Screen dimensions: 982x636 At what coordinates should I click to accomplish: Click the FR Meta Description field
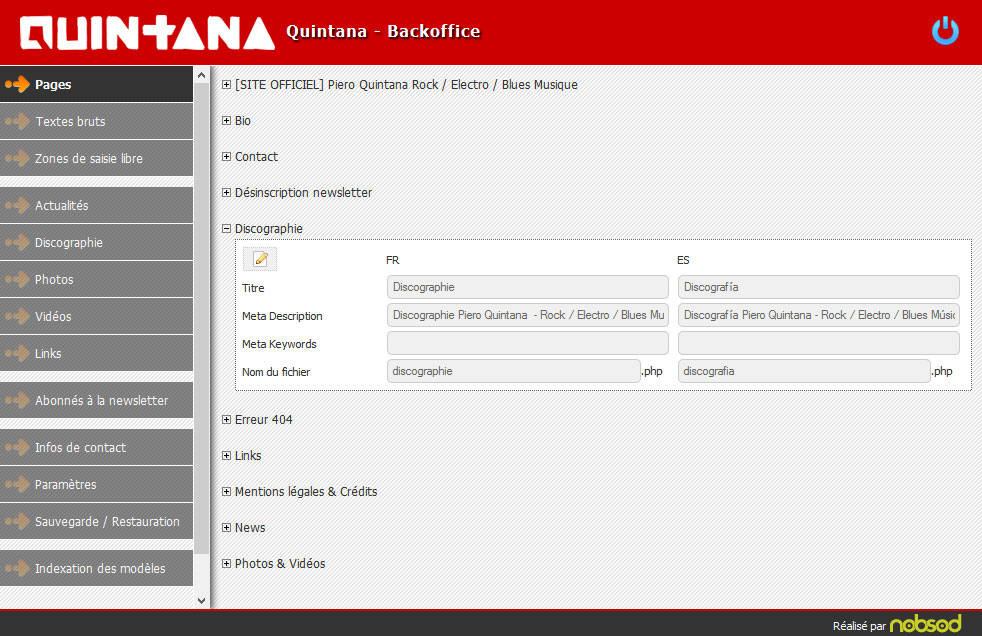(x=527, y=315)
